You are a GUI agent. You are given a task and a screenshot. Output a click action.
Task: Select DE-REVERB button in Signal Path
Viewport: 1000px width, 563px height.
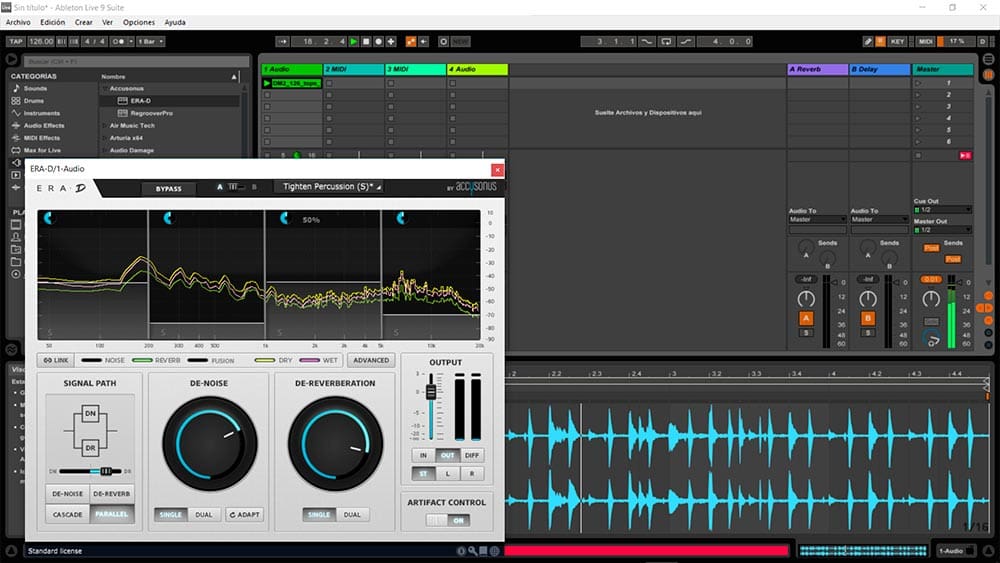click(112, 494)
